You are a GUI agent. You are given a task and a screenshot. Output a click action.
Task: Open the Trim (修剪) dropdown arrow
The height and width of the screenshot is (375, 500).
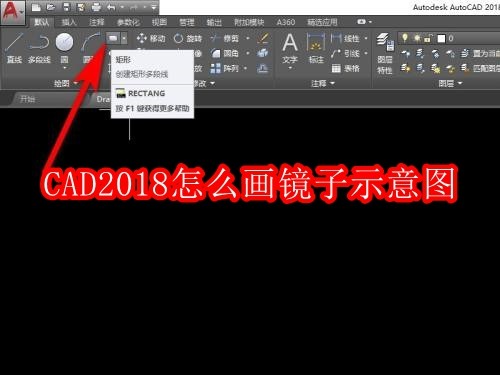pyautogui.click(x=248, y=39)
